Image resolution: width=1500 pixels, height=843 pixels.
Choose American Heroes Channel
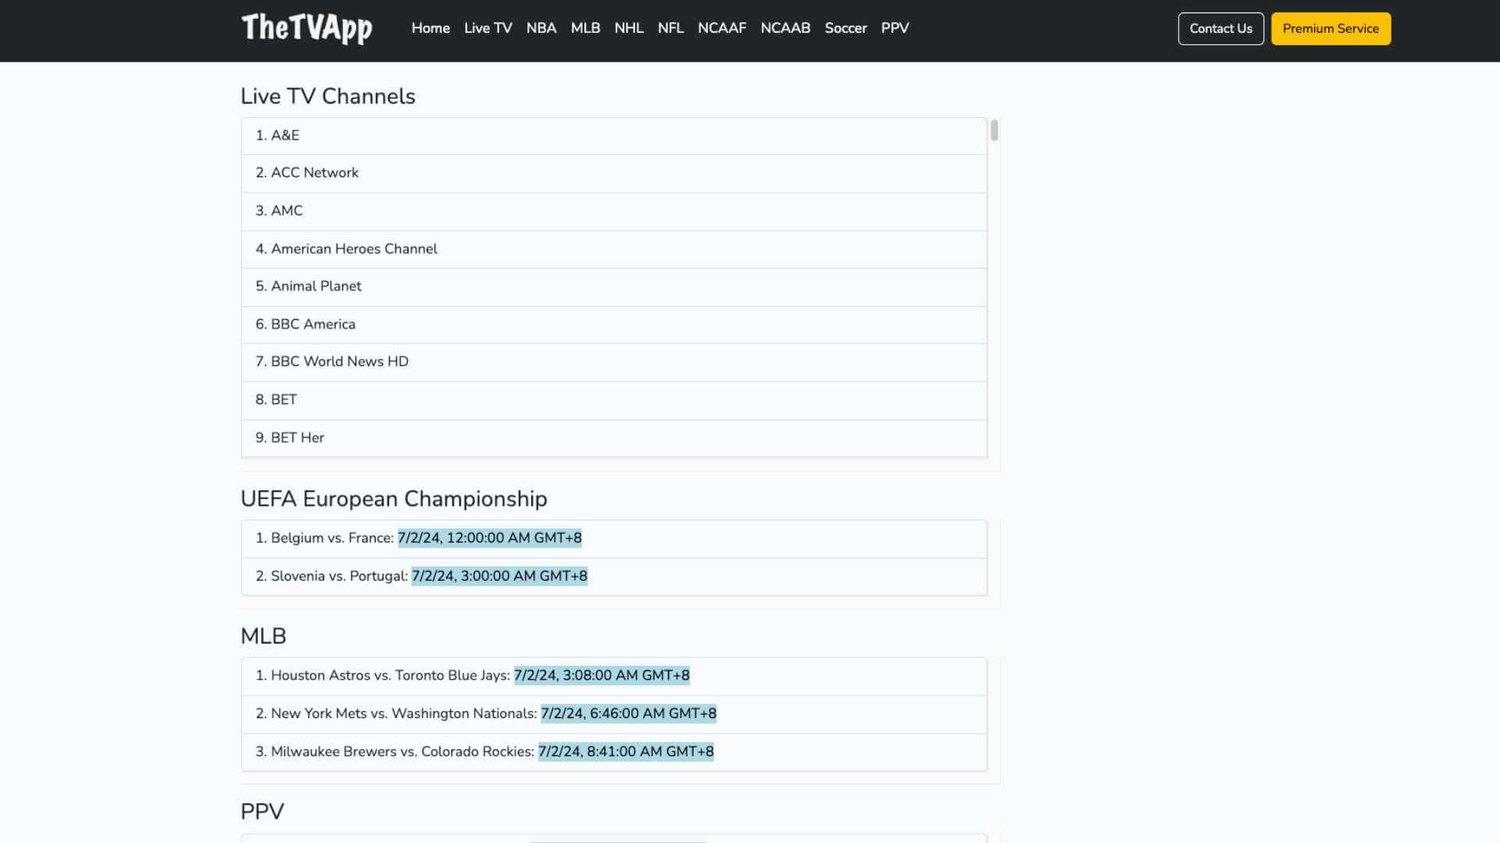click(x=614, y=249)
